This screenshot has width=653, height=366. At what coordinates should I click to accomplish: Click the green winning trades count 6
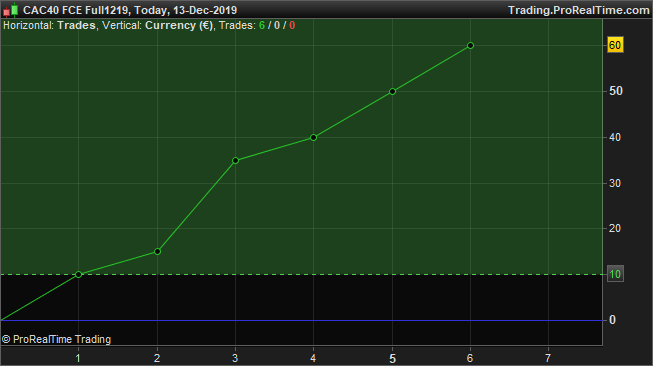pos(262,25)
